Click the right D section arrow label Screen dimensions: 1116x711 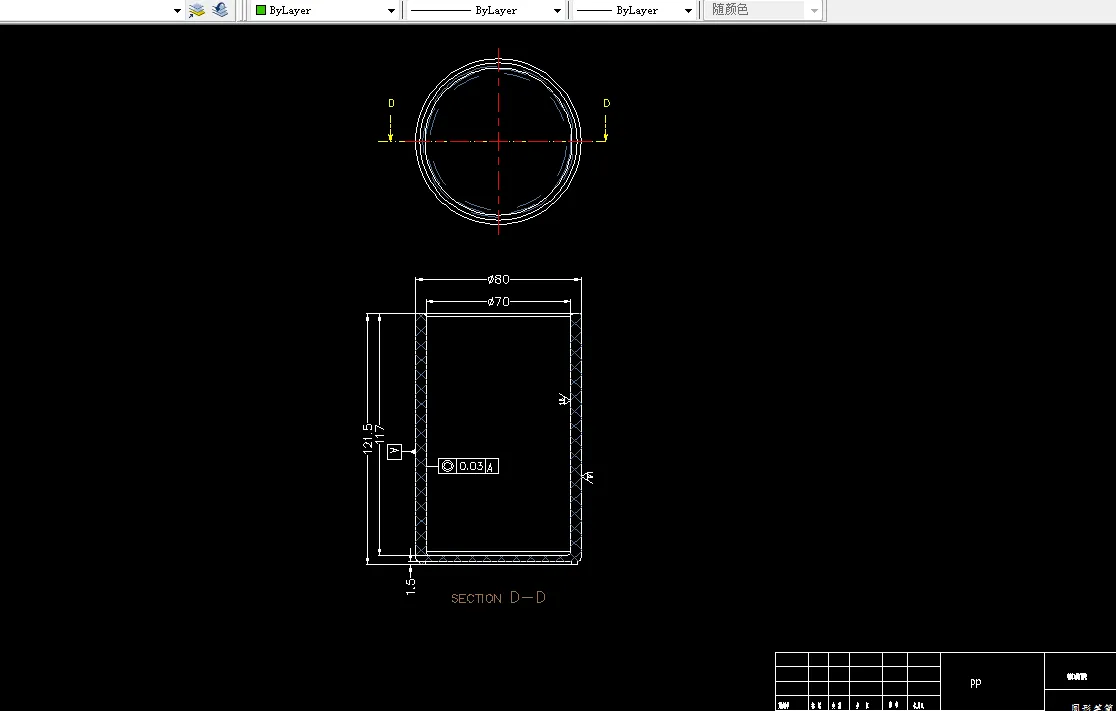click(606, 103)
